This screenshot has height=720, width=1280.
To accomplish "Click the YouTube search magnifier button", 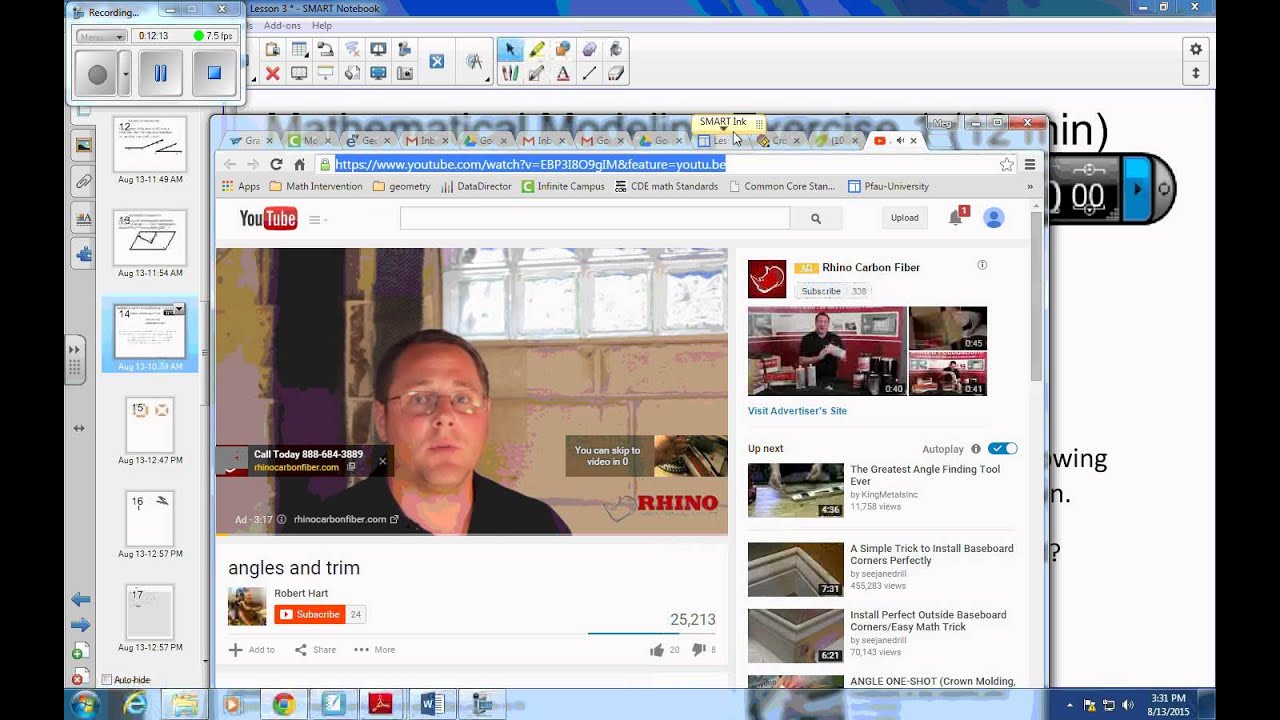I will [816, 218].
